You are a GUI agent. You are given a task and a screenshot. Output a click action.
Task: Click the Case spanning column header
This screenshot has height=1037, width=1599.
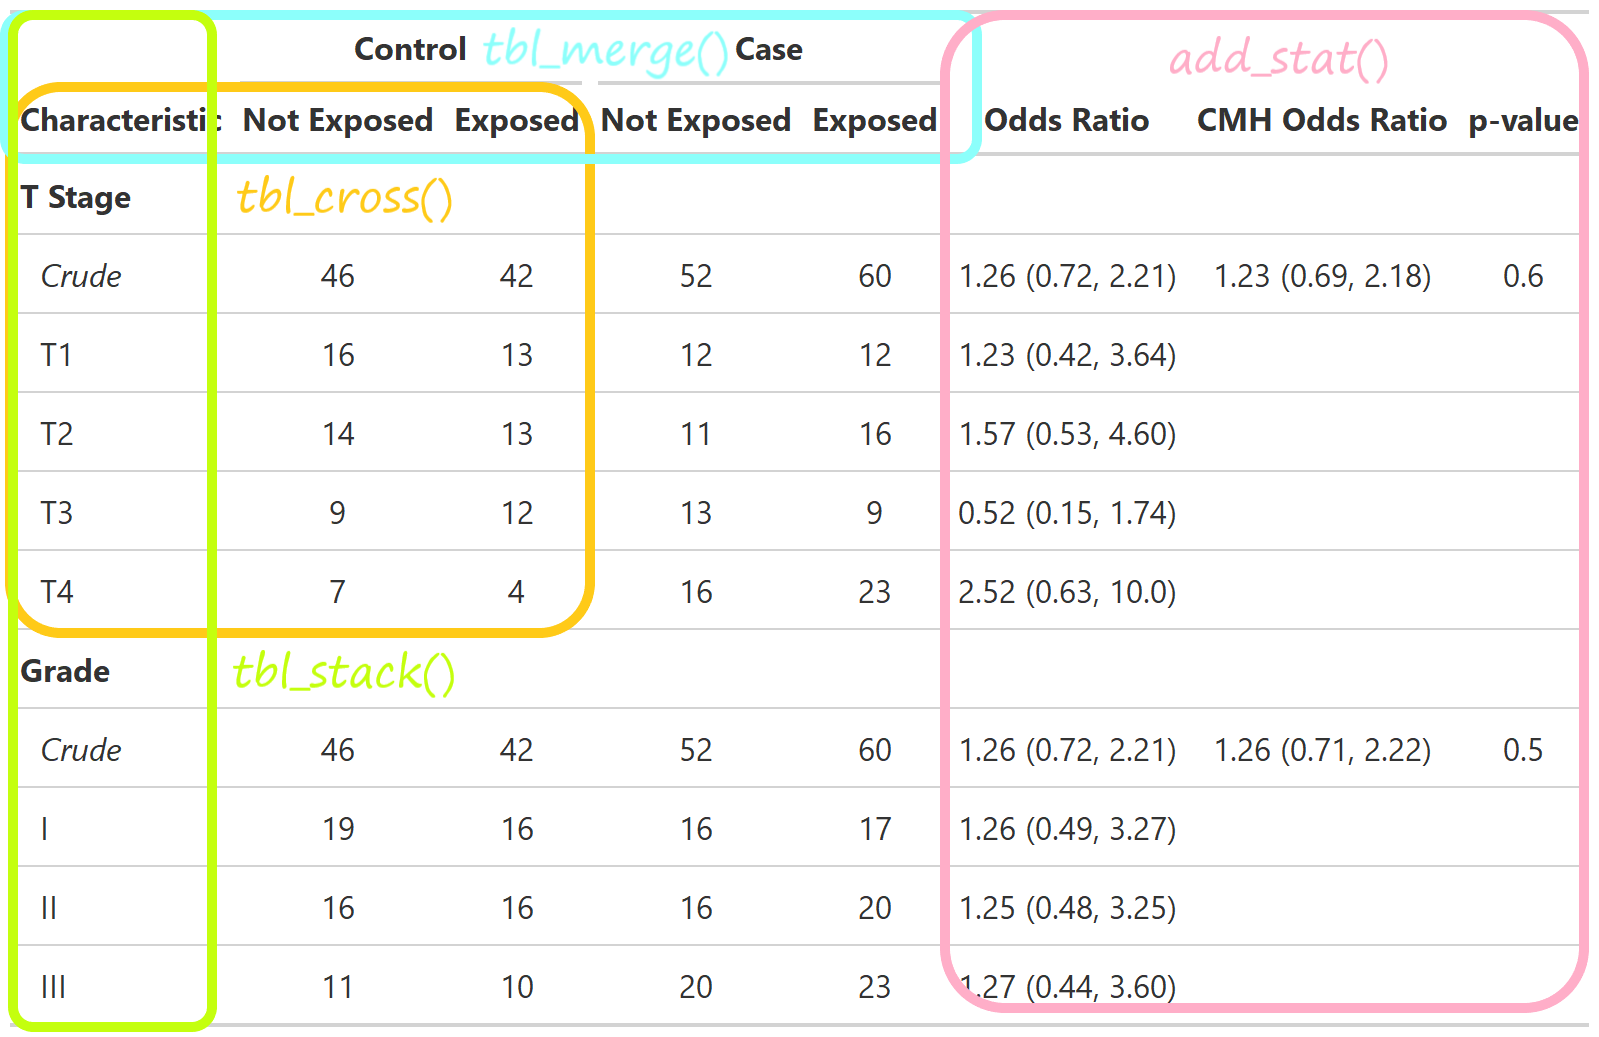[x=768, y=49]
